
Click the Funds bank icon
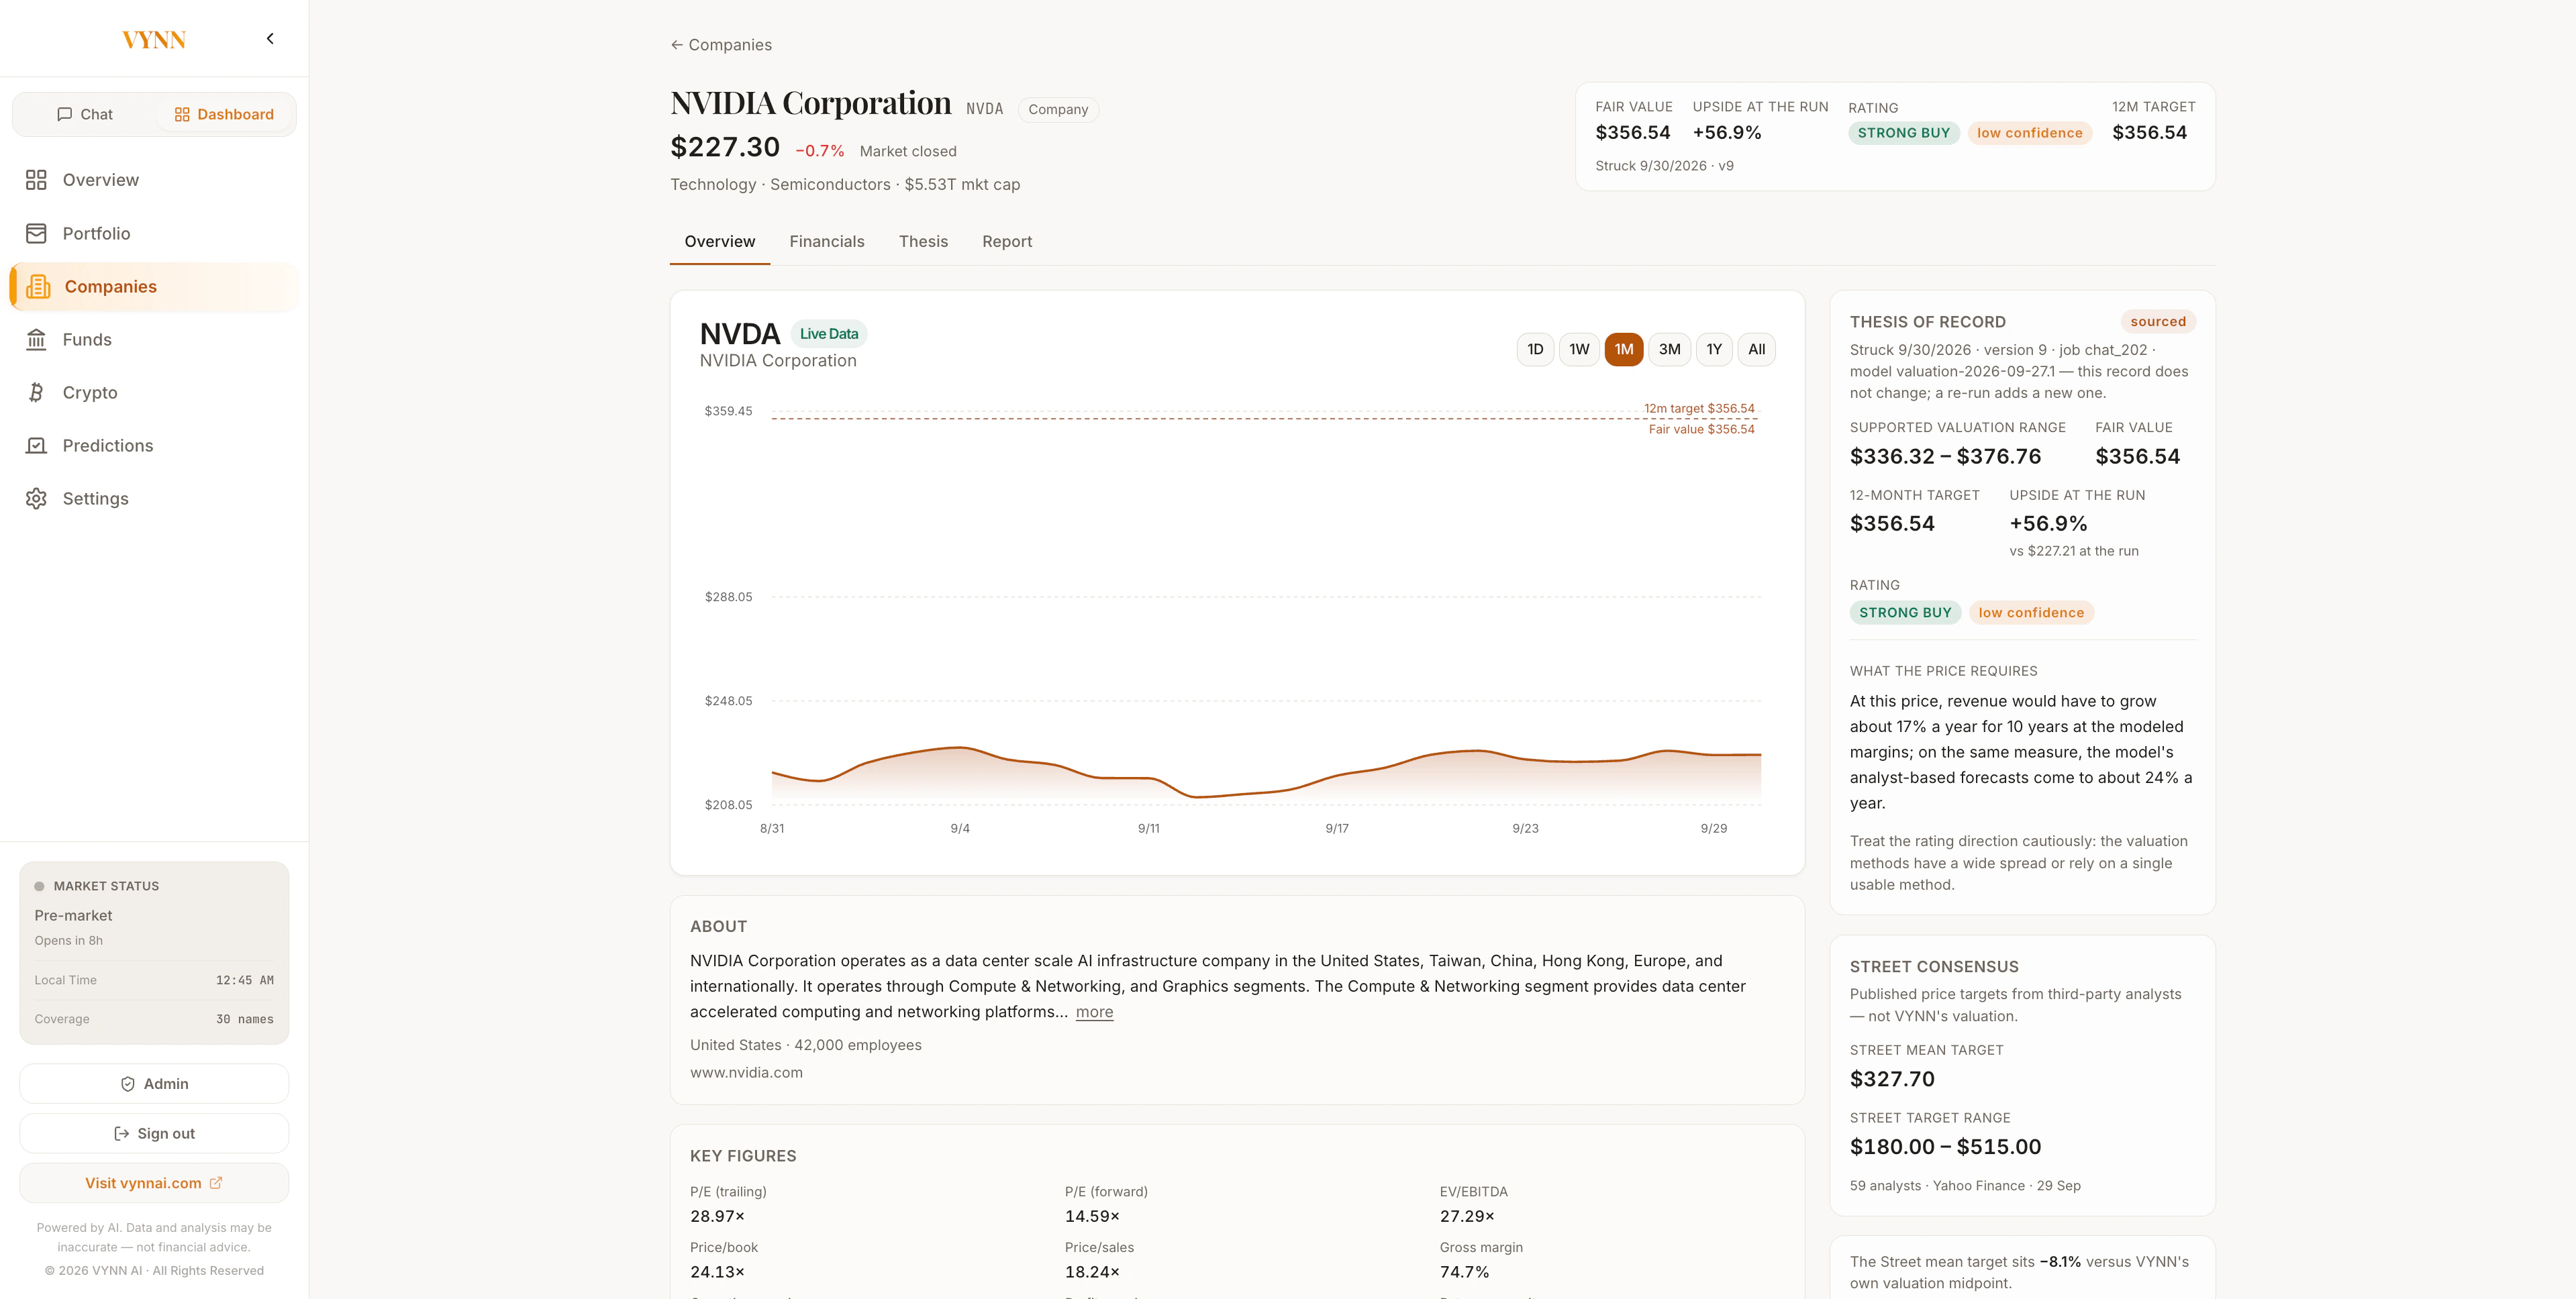[x=36, y=340]
